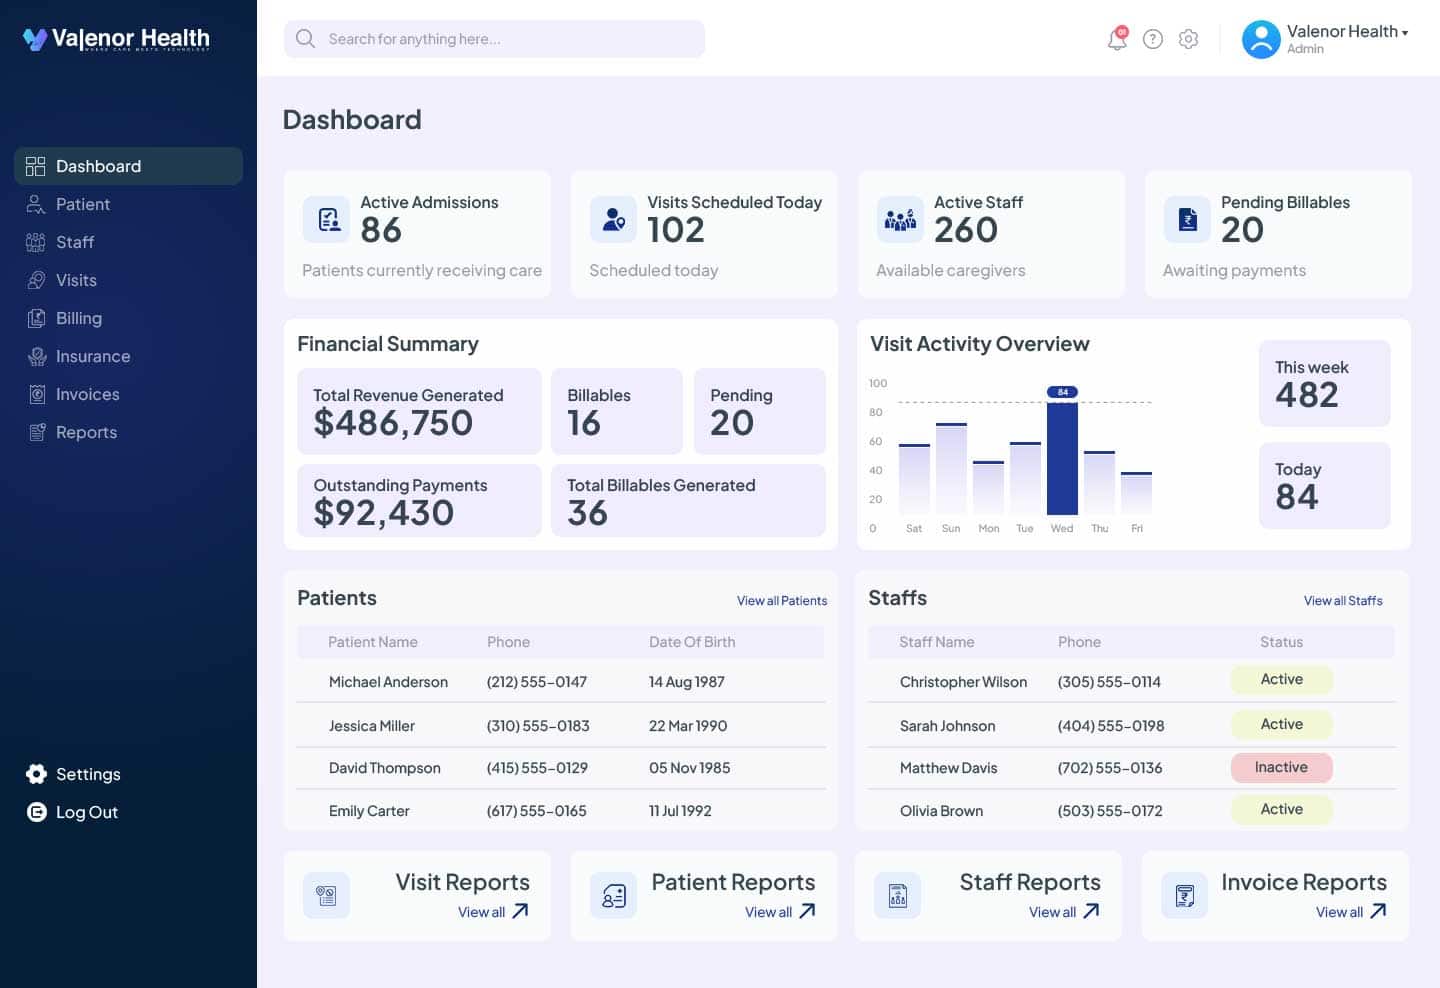1440x988 pixels.
Task: Expand the Valenor Health account dropdown arrow
Action: tap(1405, 33)
